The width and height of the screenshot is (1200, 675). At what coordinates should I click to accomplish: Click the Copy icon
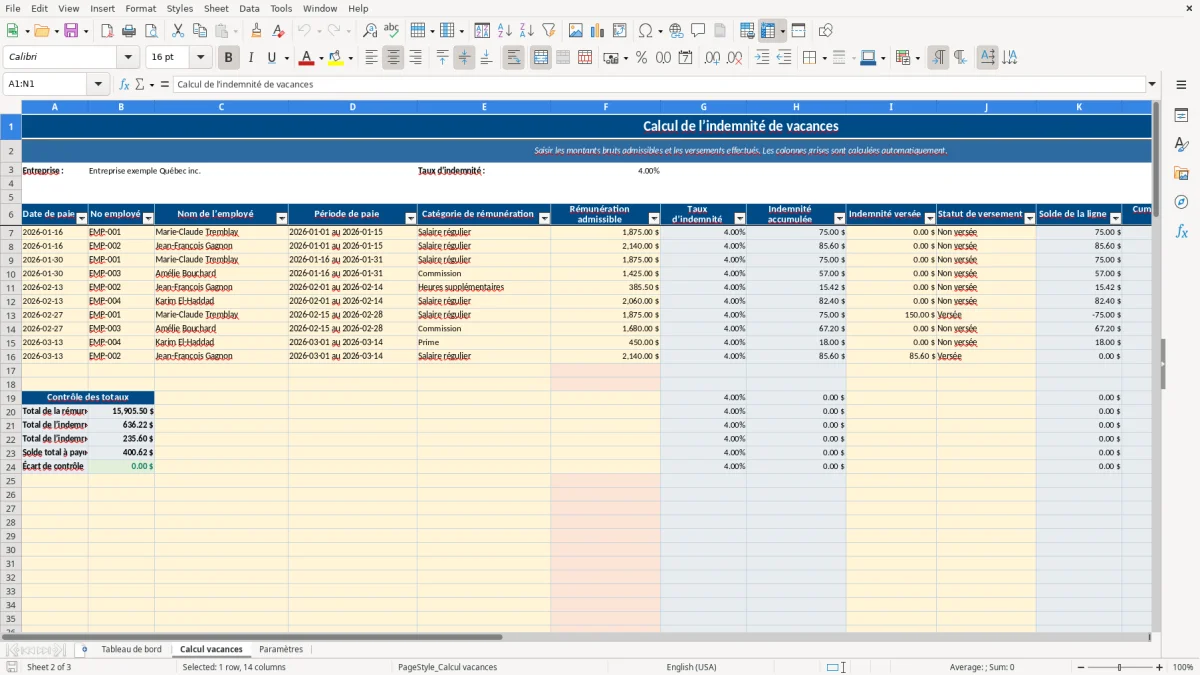coord(199,31)
